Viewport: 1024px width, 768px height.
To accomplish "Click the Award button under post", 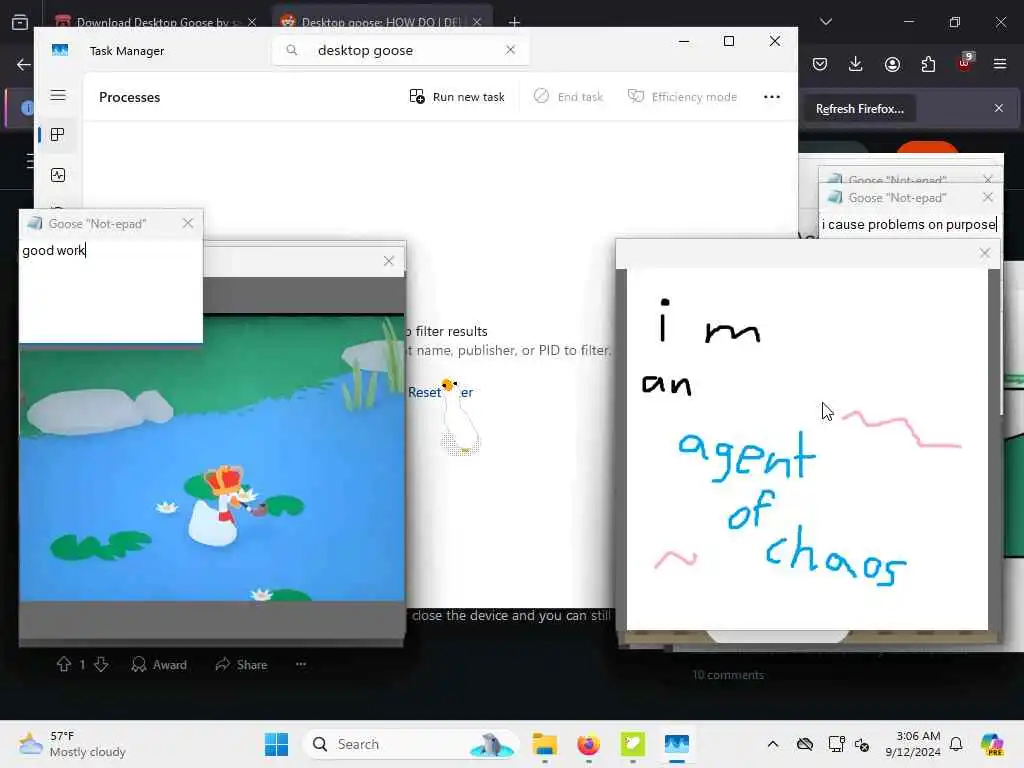I will coord(159,664).
